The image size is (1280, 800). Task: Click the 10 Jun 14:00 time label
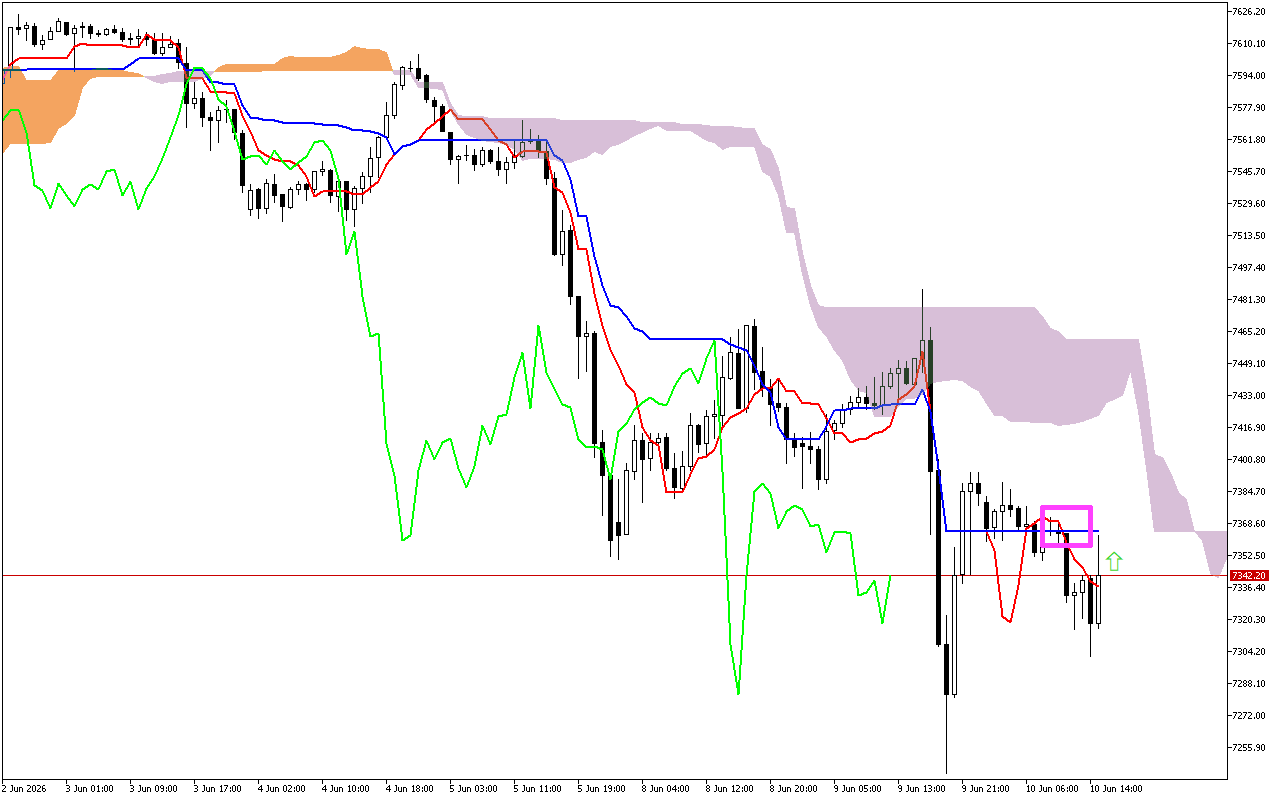pos(1115,789)
